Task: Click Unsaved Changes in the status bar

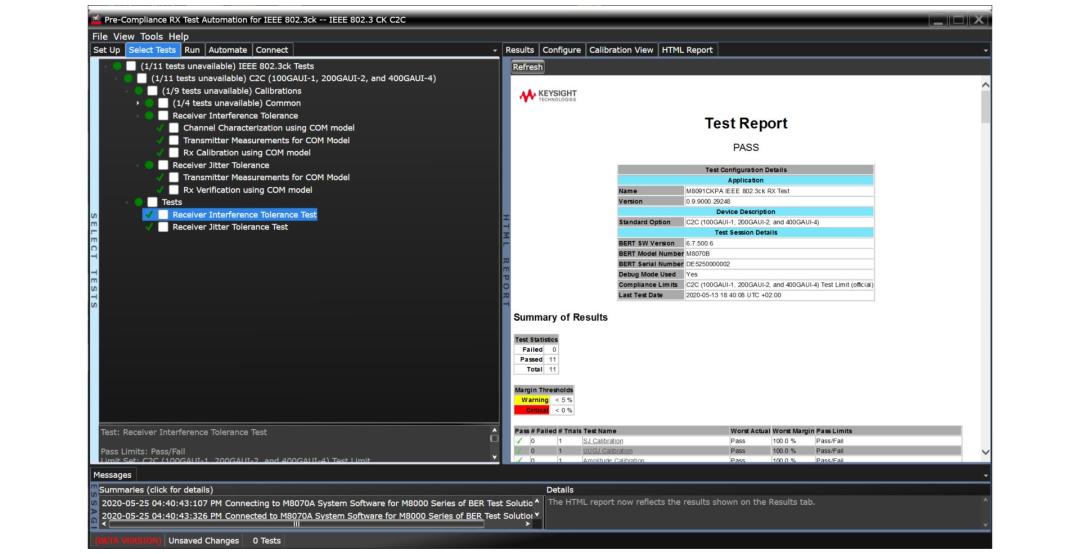Action: point(204,541)
